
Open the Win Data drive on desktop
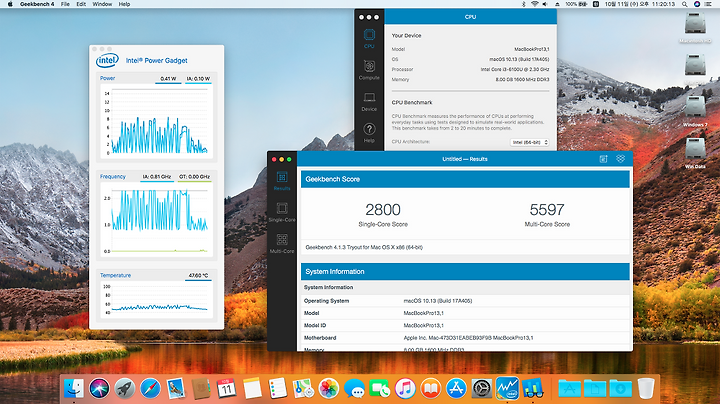tap(695, 153)
